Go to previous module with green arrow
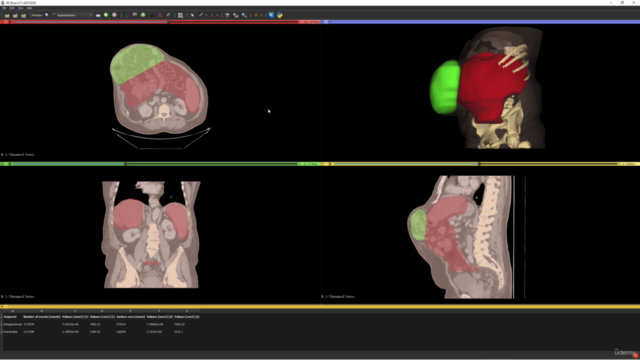 point(106,15)
